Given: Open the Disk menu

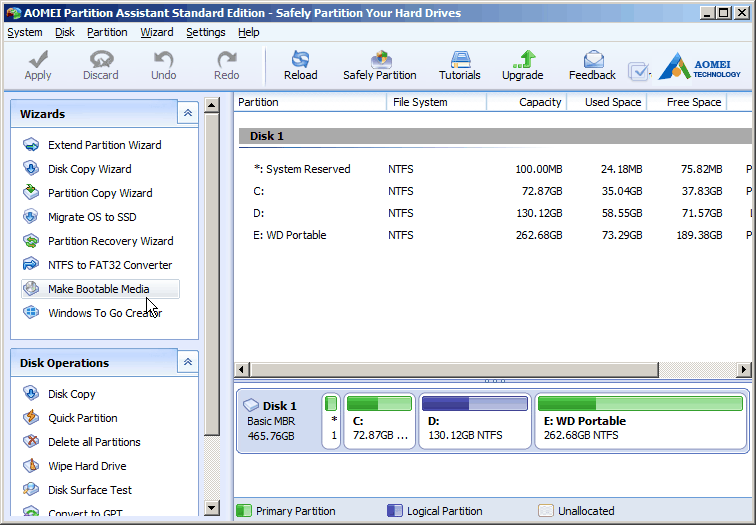Looking at the screenshot, I should point(65,32).
